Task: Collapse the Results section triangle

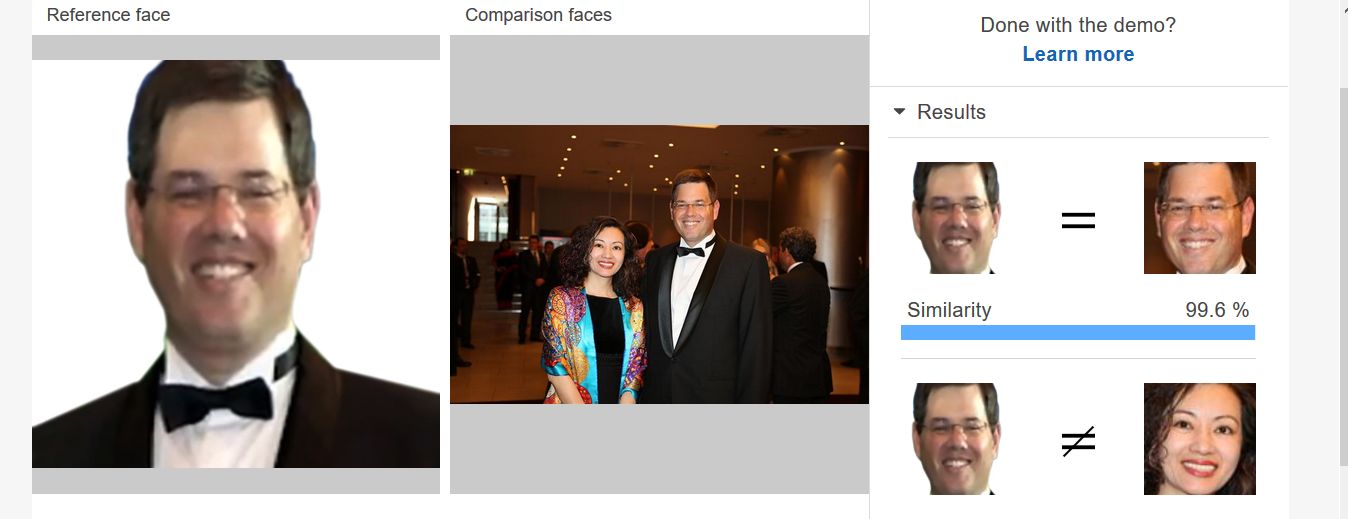Action: (900, 112)
